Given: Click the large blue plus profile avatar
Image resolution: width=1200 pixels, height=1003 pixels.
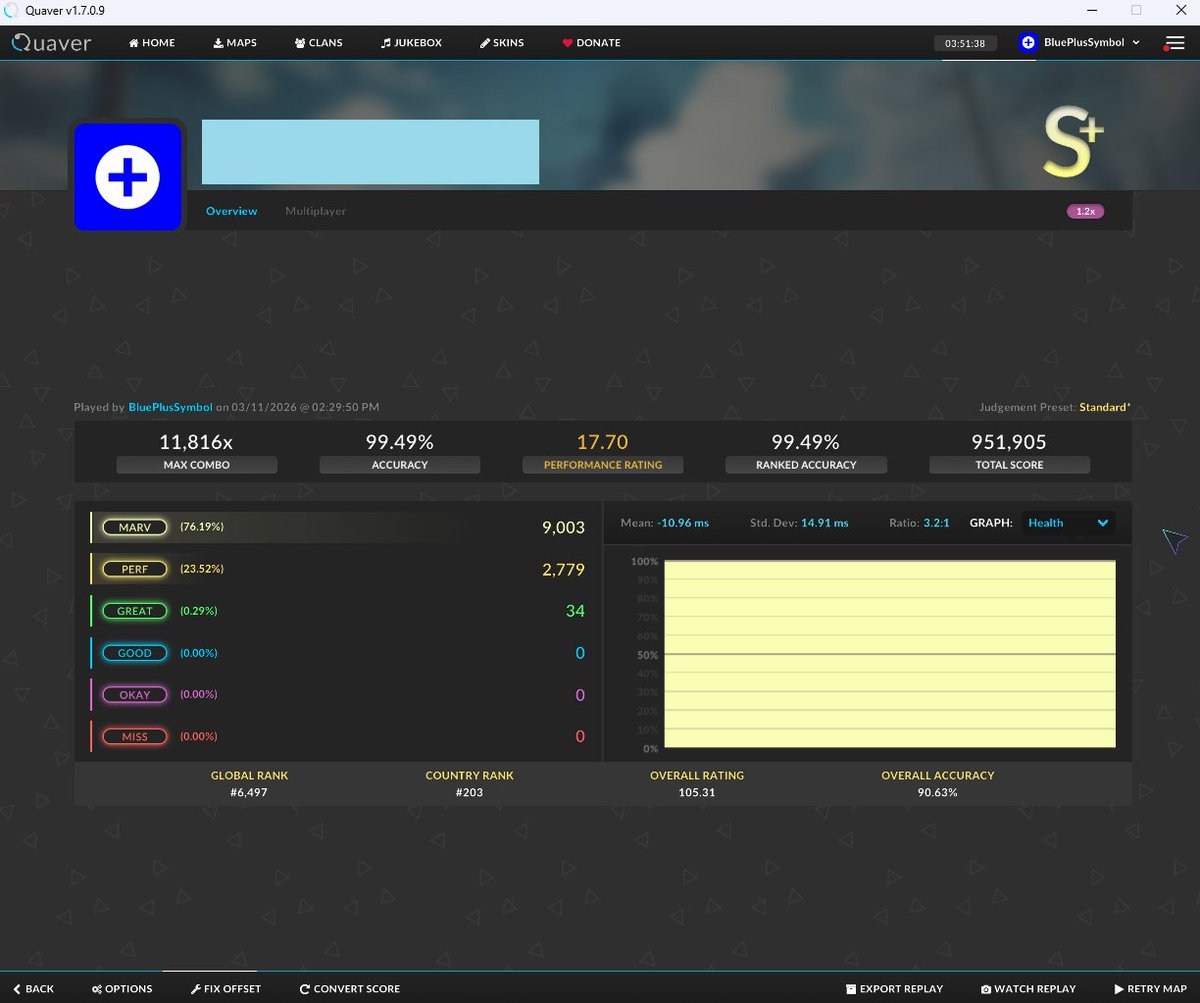Looking at the screenshot, I should [x=127, y=176].
